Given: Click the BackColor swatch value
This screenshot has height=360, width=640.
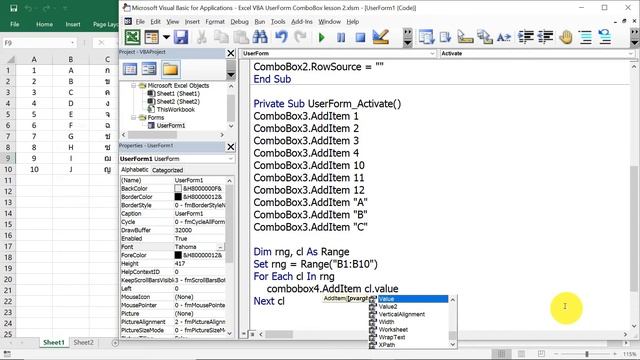Looking at the screenshot, I should 178,189.
